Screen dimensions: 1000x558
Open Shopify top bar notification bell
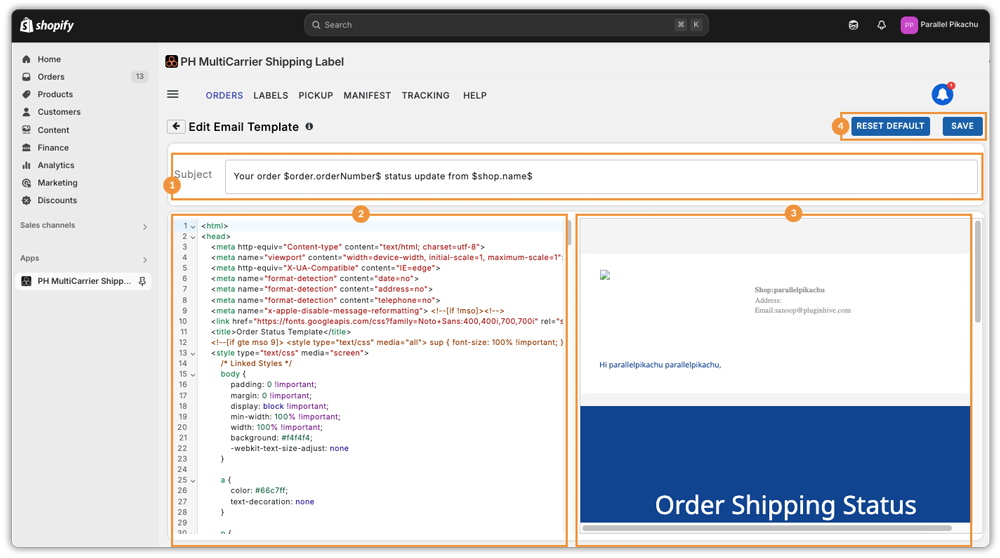881,25
